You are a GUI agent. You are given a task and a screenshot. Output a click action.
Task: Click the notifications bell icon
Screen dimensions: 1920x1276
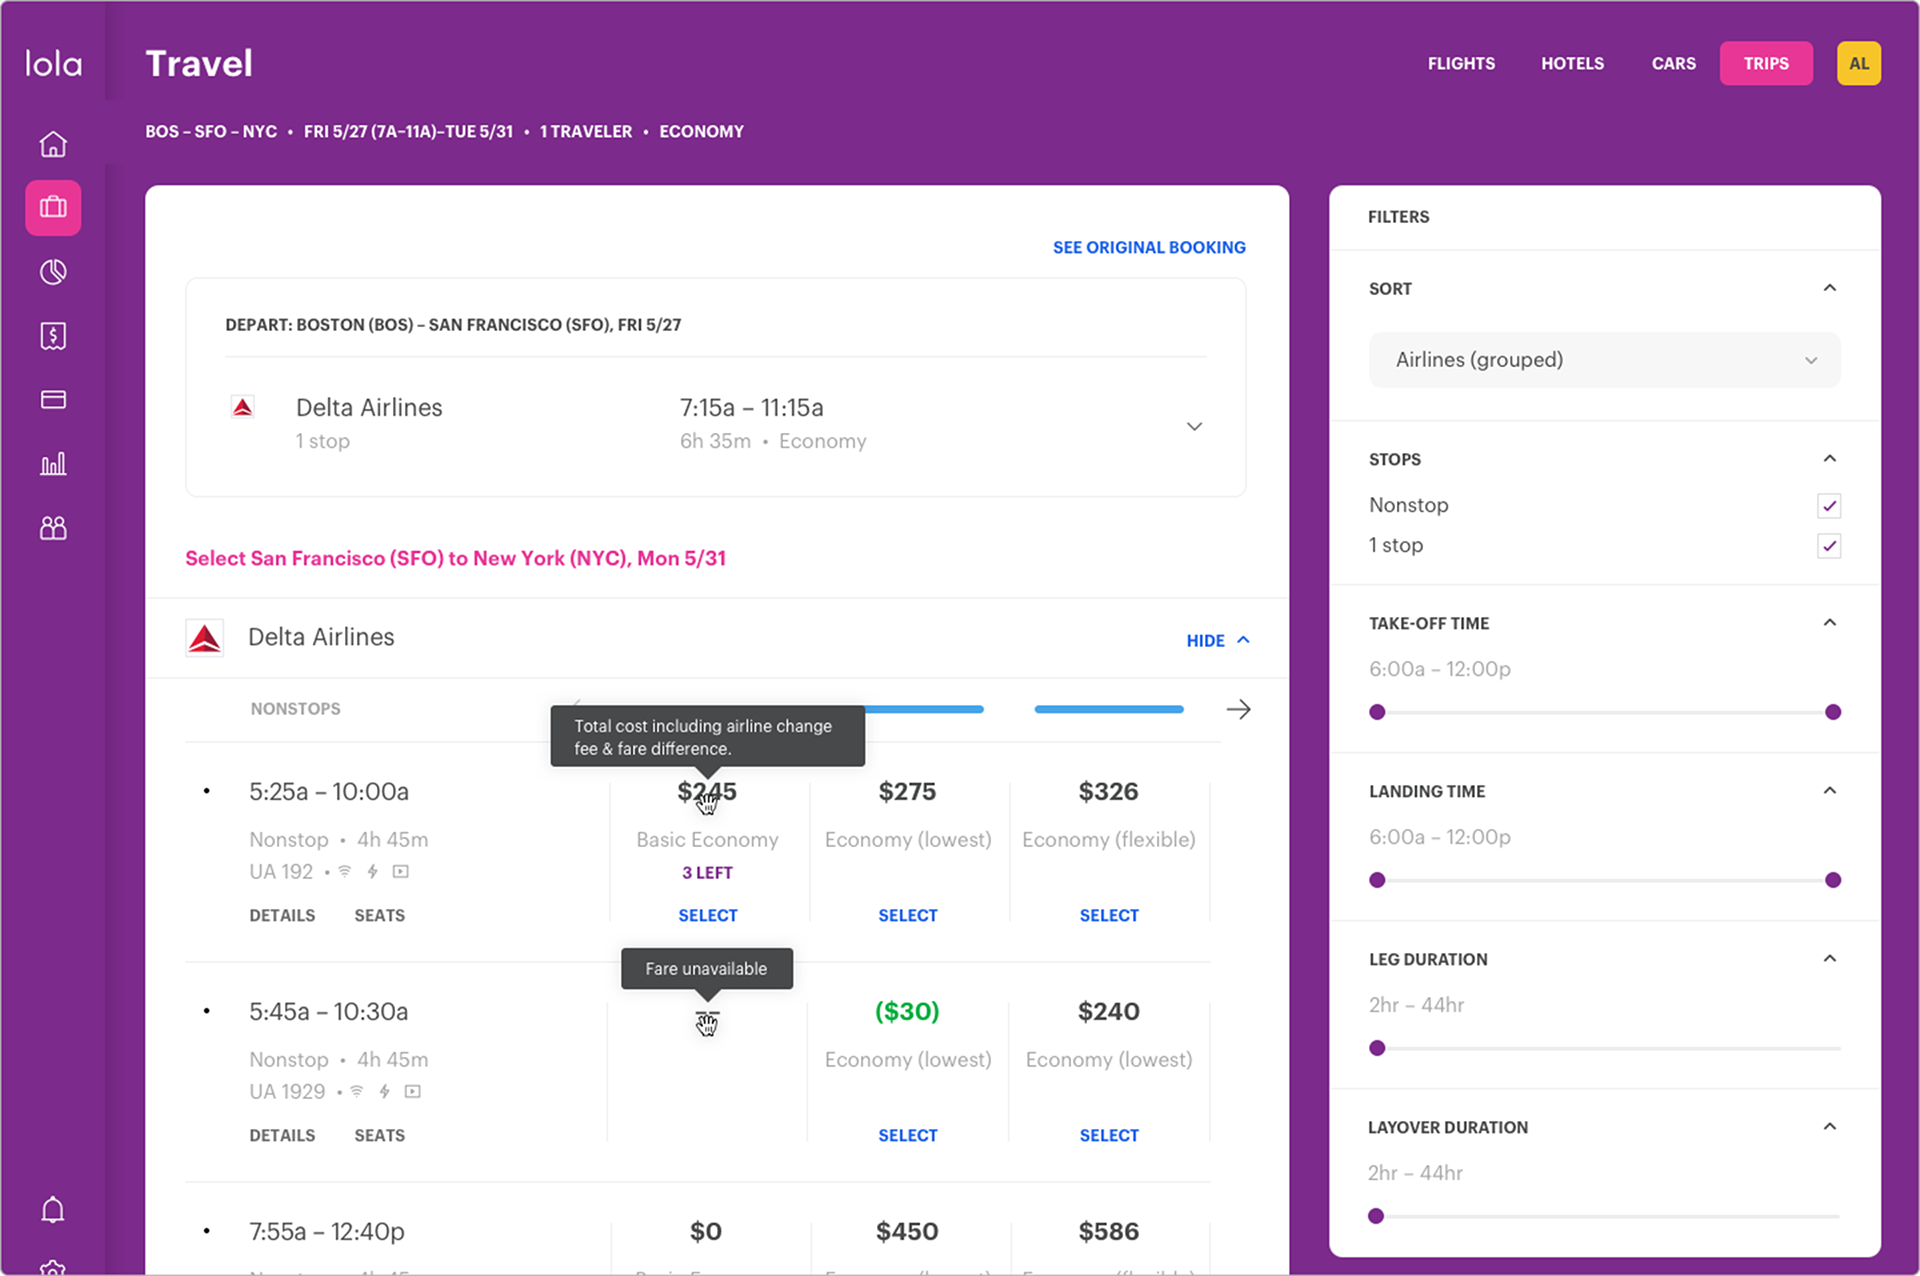coord(53,1210)
